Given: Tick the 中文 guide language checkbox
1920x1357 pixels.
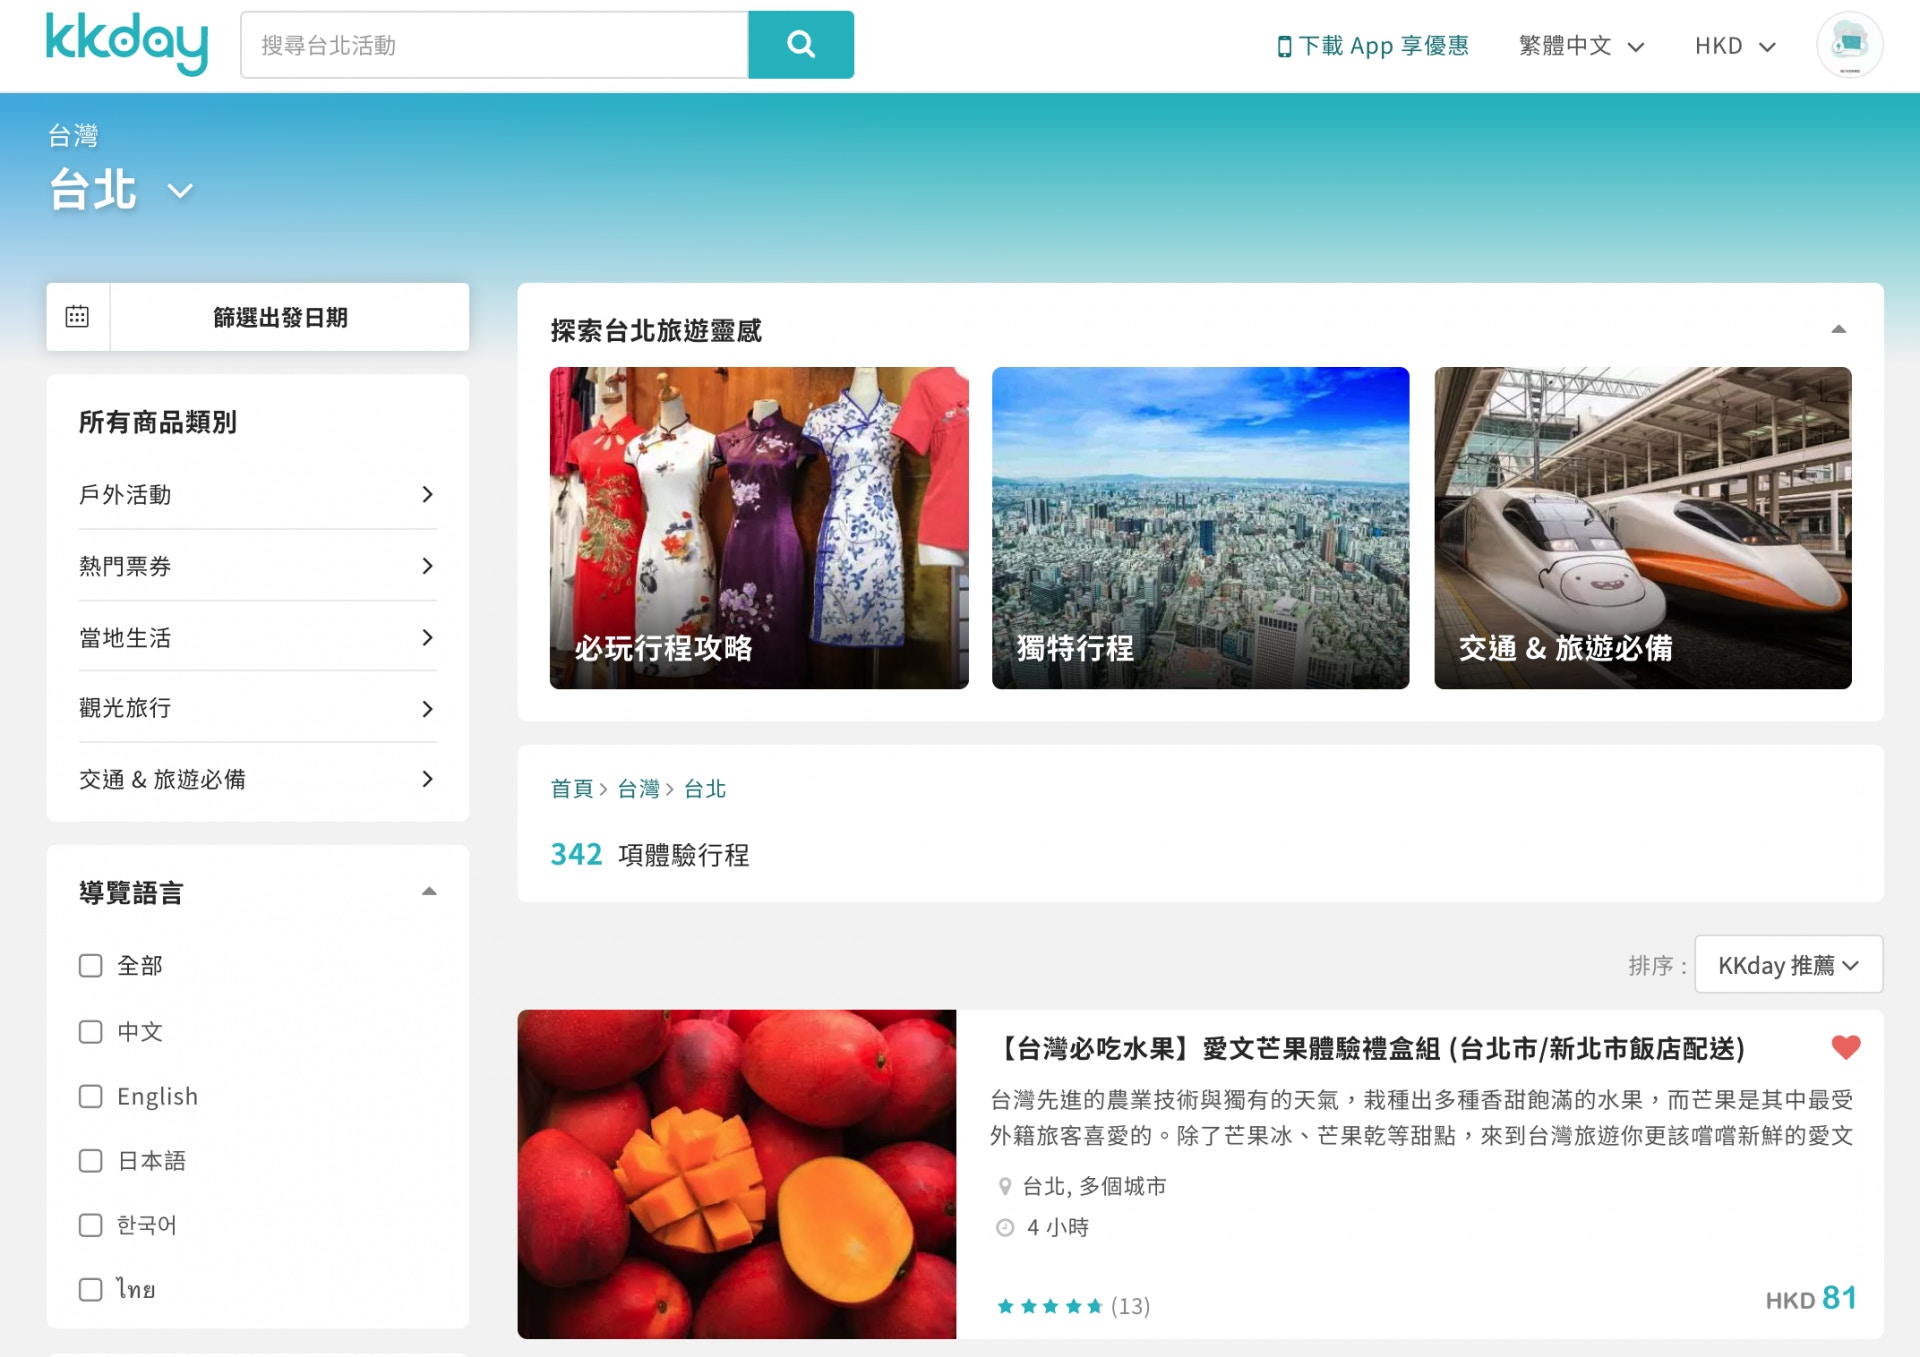Looking at the screenshot, I should [91, 1031].
